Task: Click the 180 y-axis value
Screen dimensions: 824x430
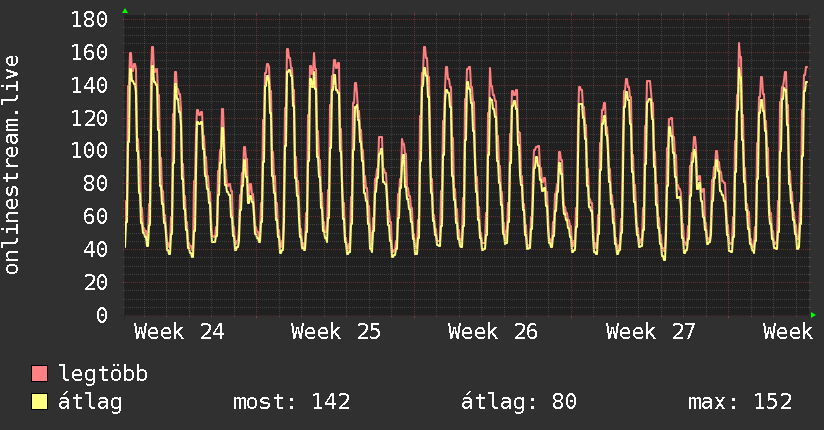Action: (x=89, y=19)
